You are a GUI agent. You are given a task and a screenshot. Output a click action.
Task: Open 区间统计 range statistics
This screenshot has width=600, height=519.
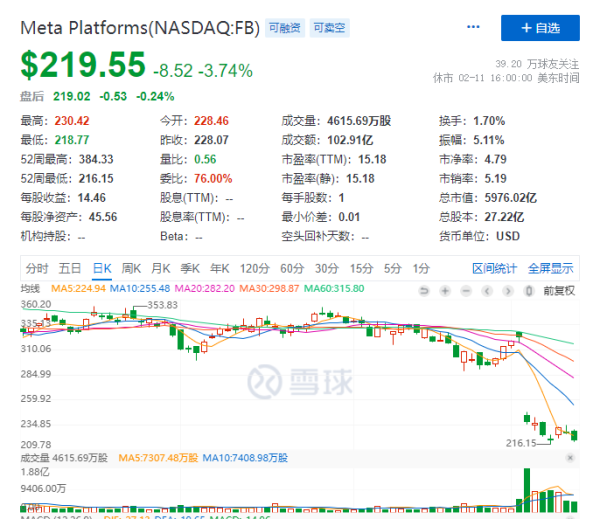coord(495,268)
